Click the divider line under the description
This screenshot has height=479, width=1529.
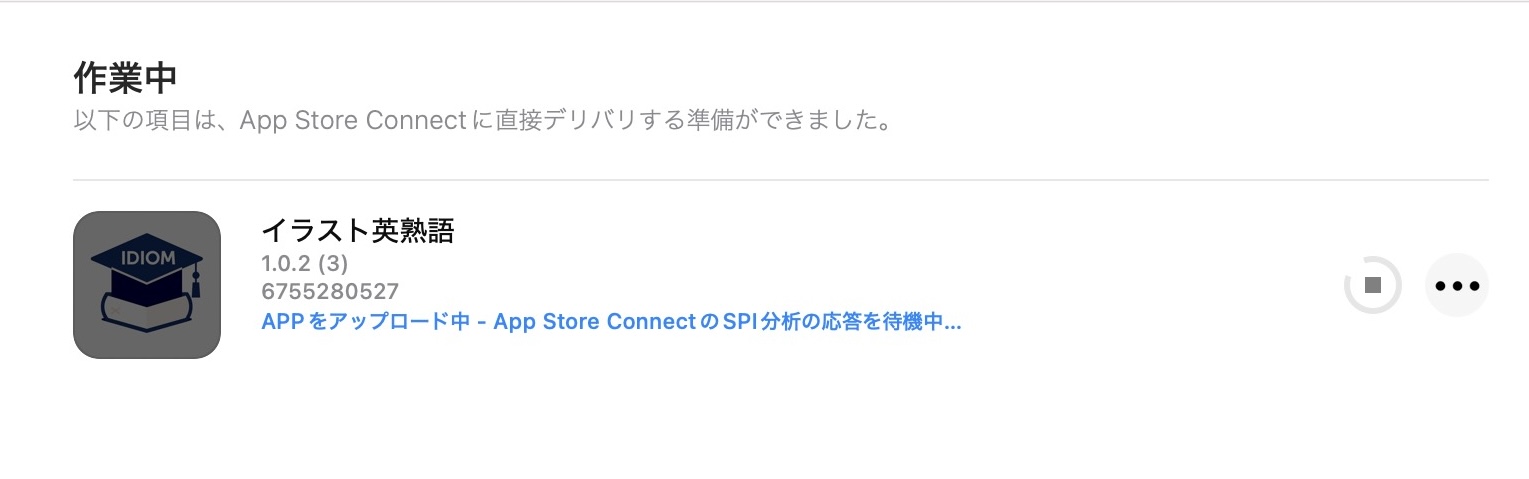(780, 181)
